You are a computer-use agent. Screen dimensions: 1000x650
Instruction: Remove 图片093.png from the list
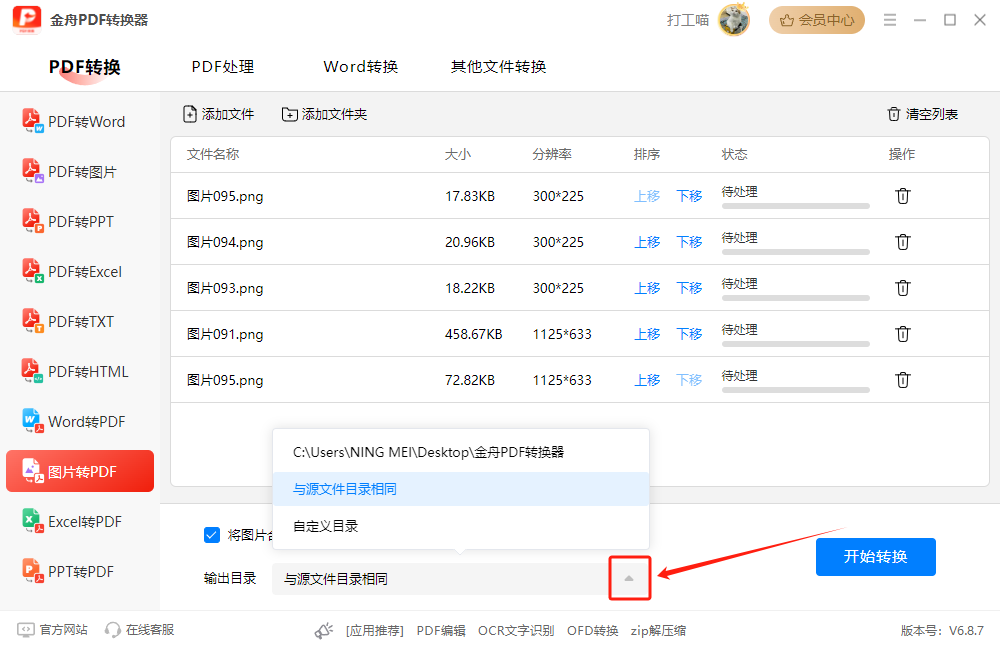click(x=903, y=287)
